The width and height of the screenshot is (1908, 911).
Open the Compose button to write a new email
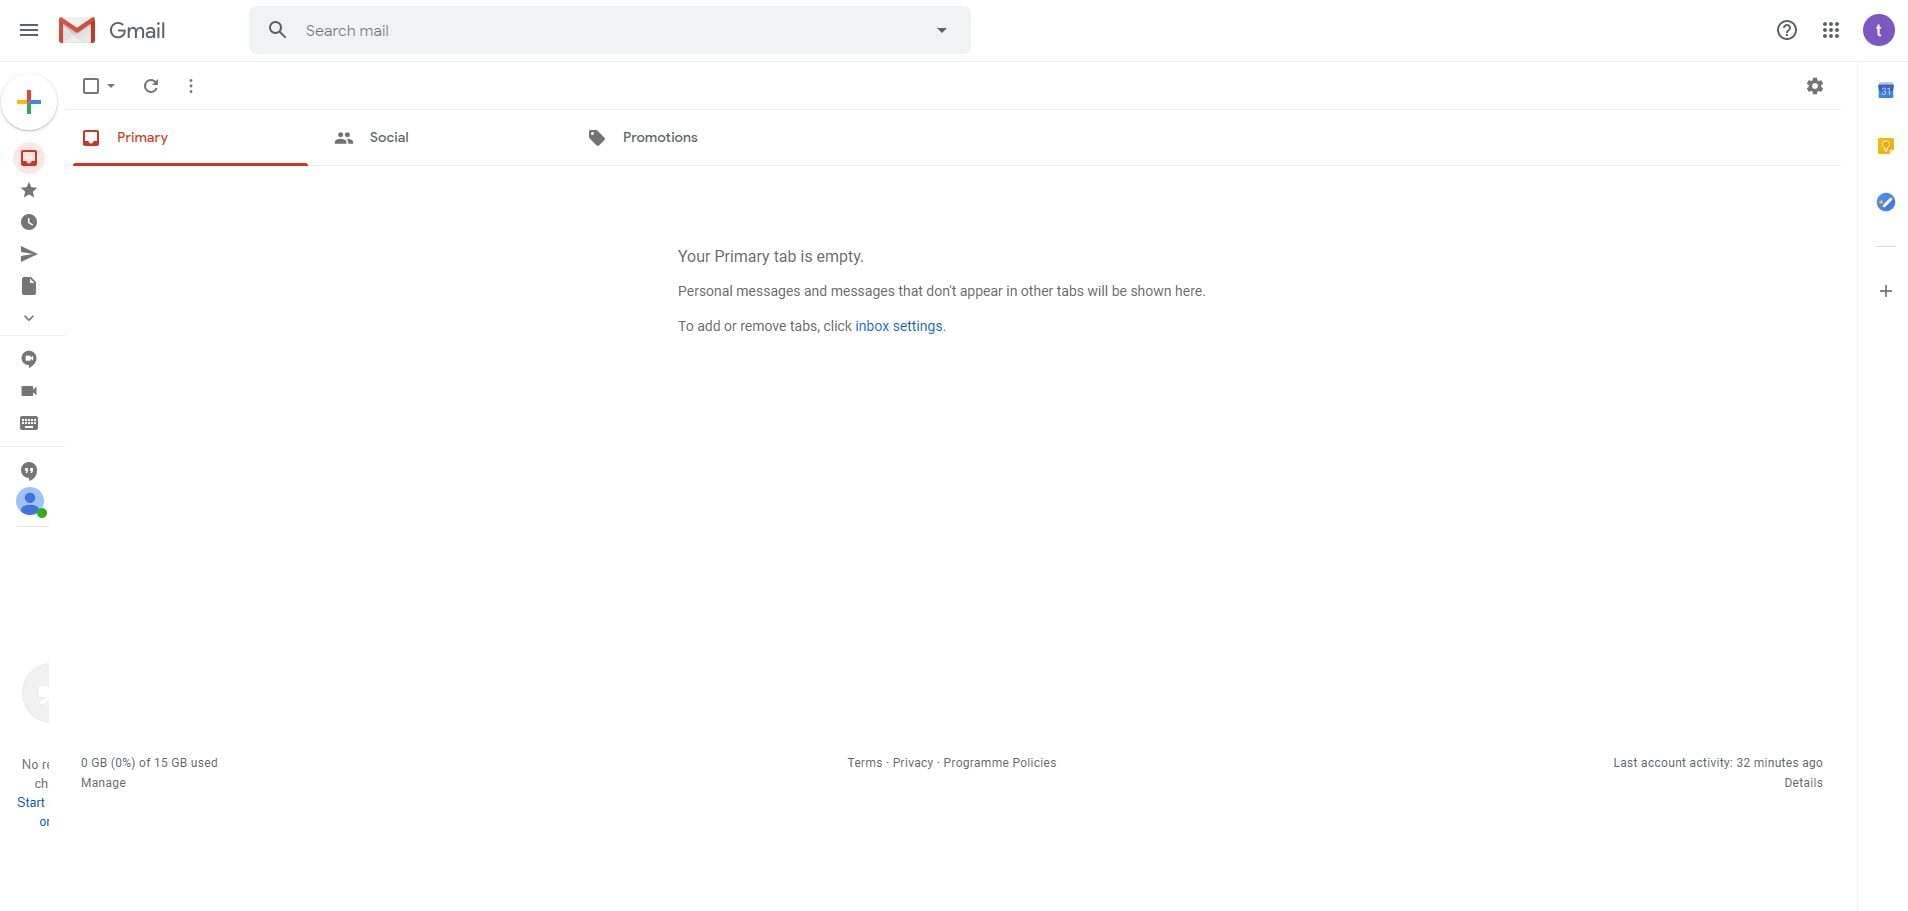point(29,101)
